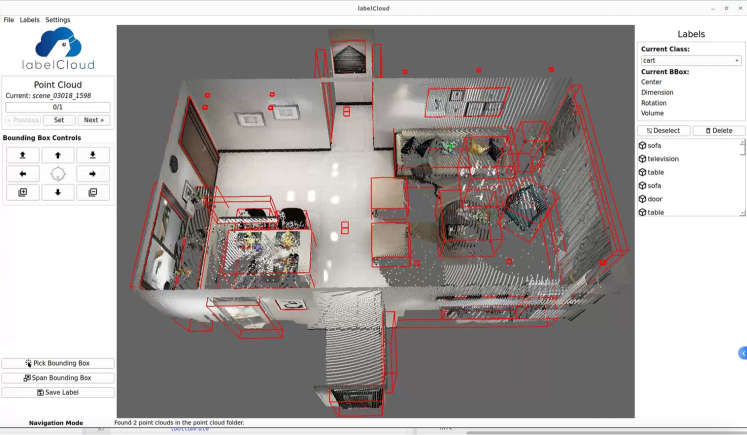The image size is (747, 435).
Task: Move bounding box left with left arrow
Action: point(22,174)
